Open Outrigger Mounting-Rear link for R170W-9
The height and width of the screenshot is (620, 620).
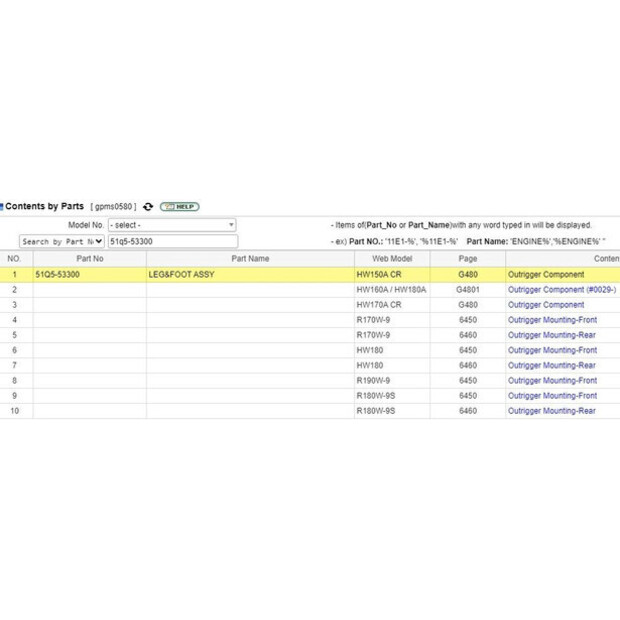[551, 335]
